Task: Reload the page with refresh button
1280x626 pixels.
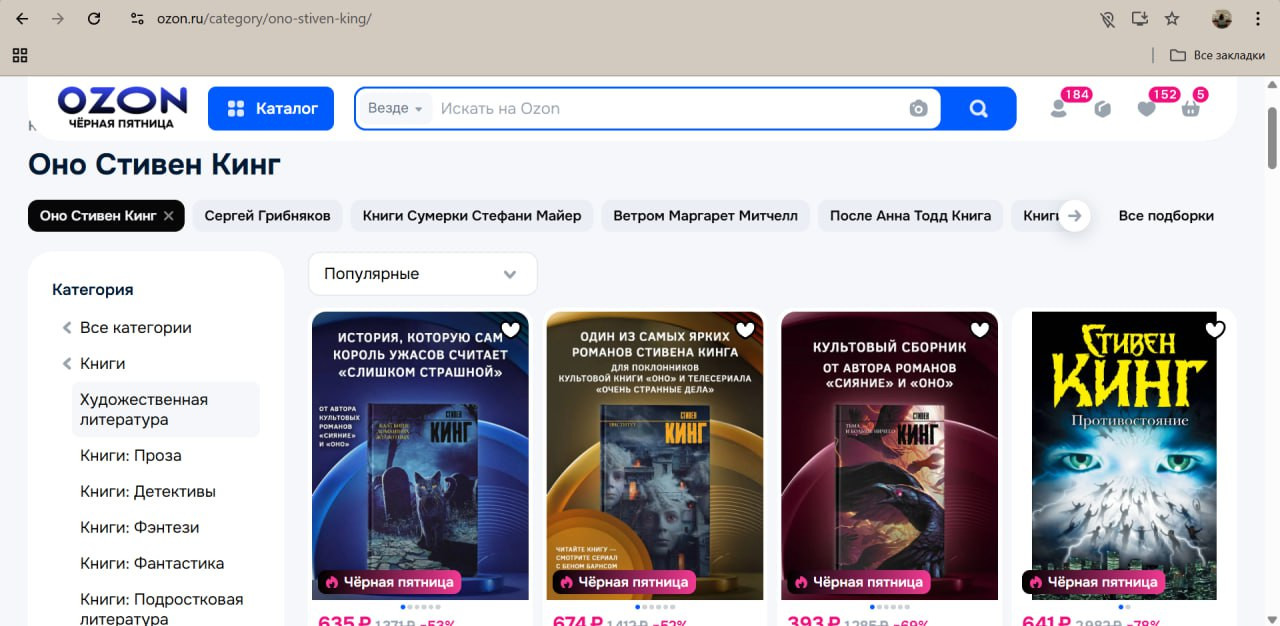Action: [94, 19]
